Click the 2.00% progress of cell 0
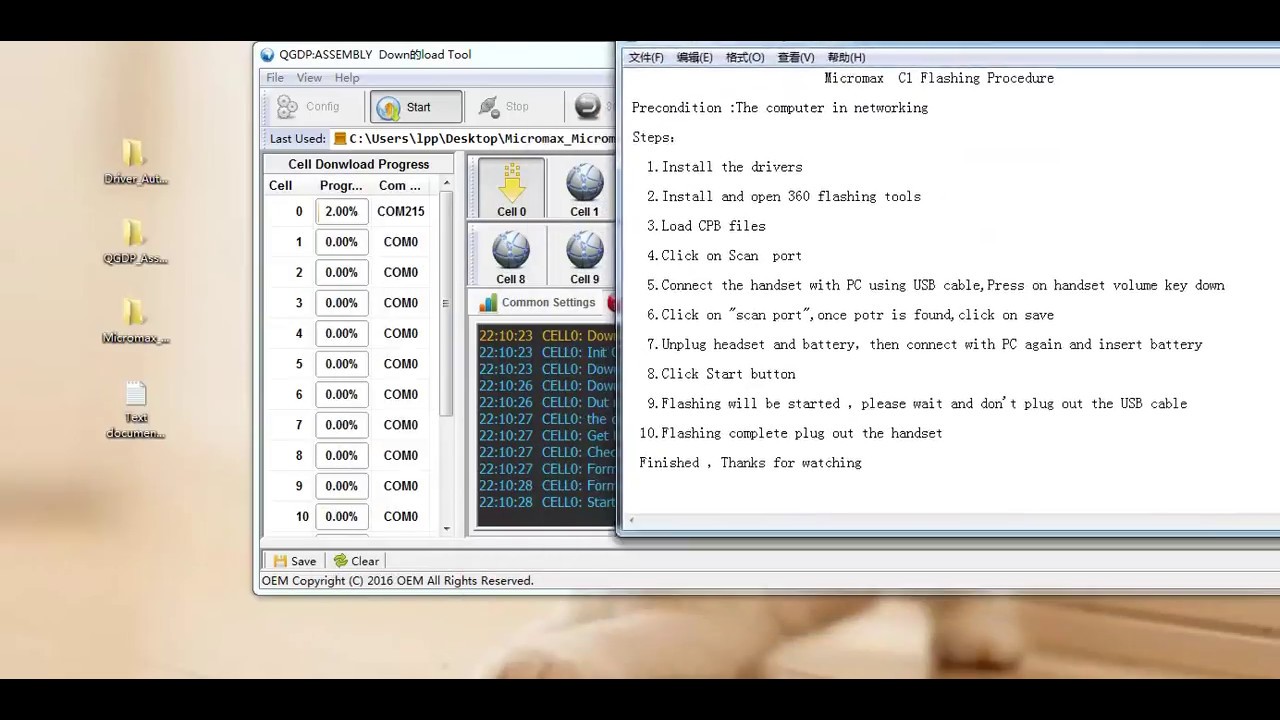 click(x=341, y=212)
